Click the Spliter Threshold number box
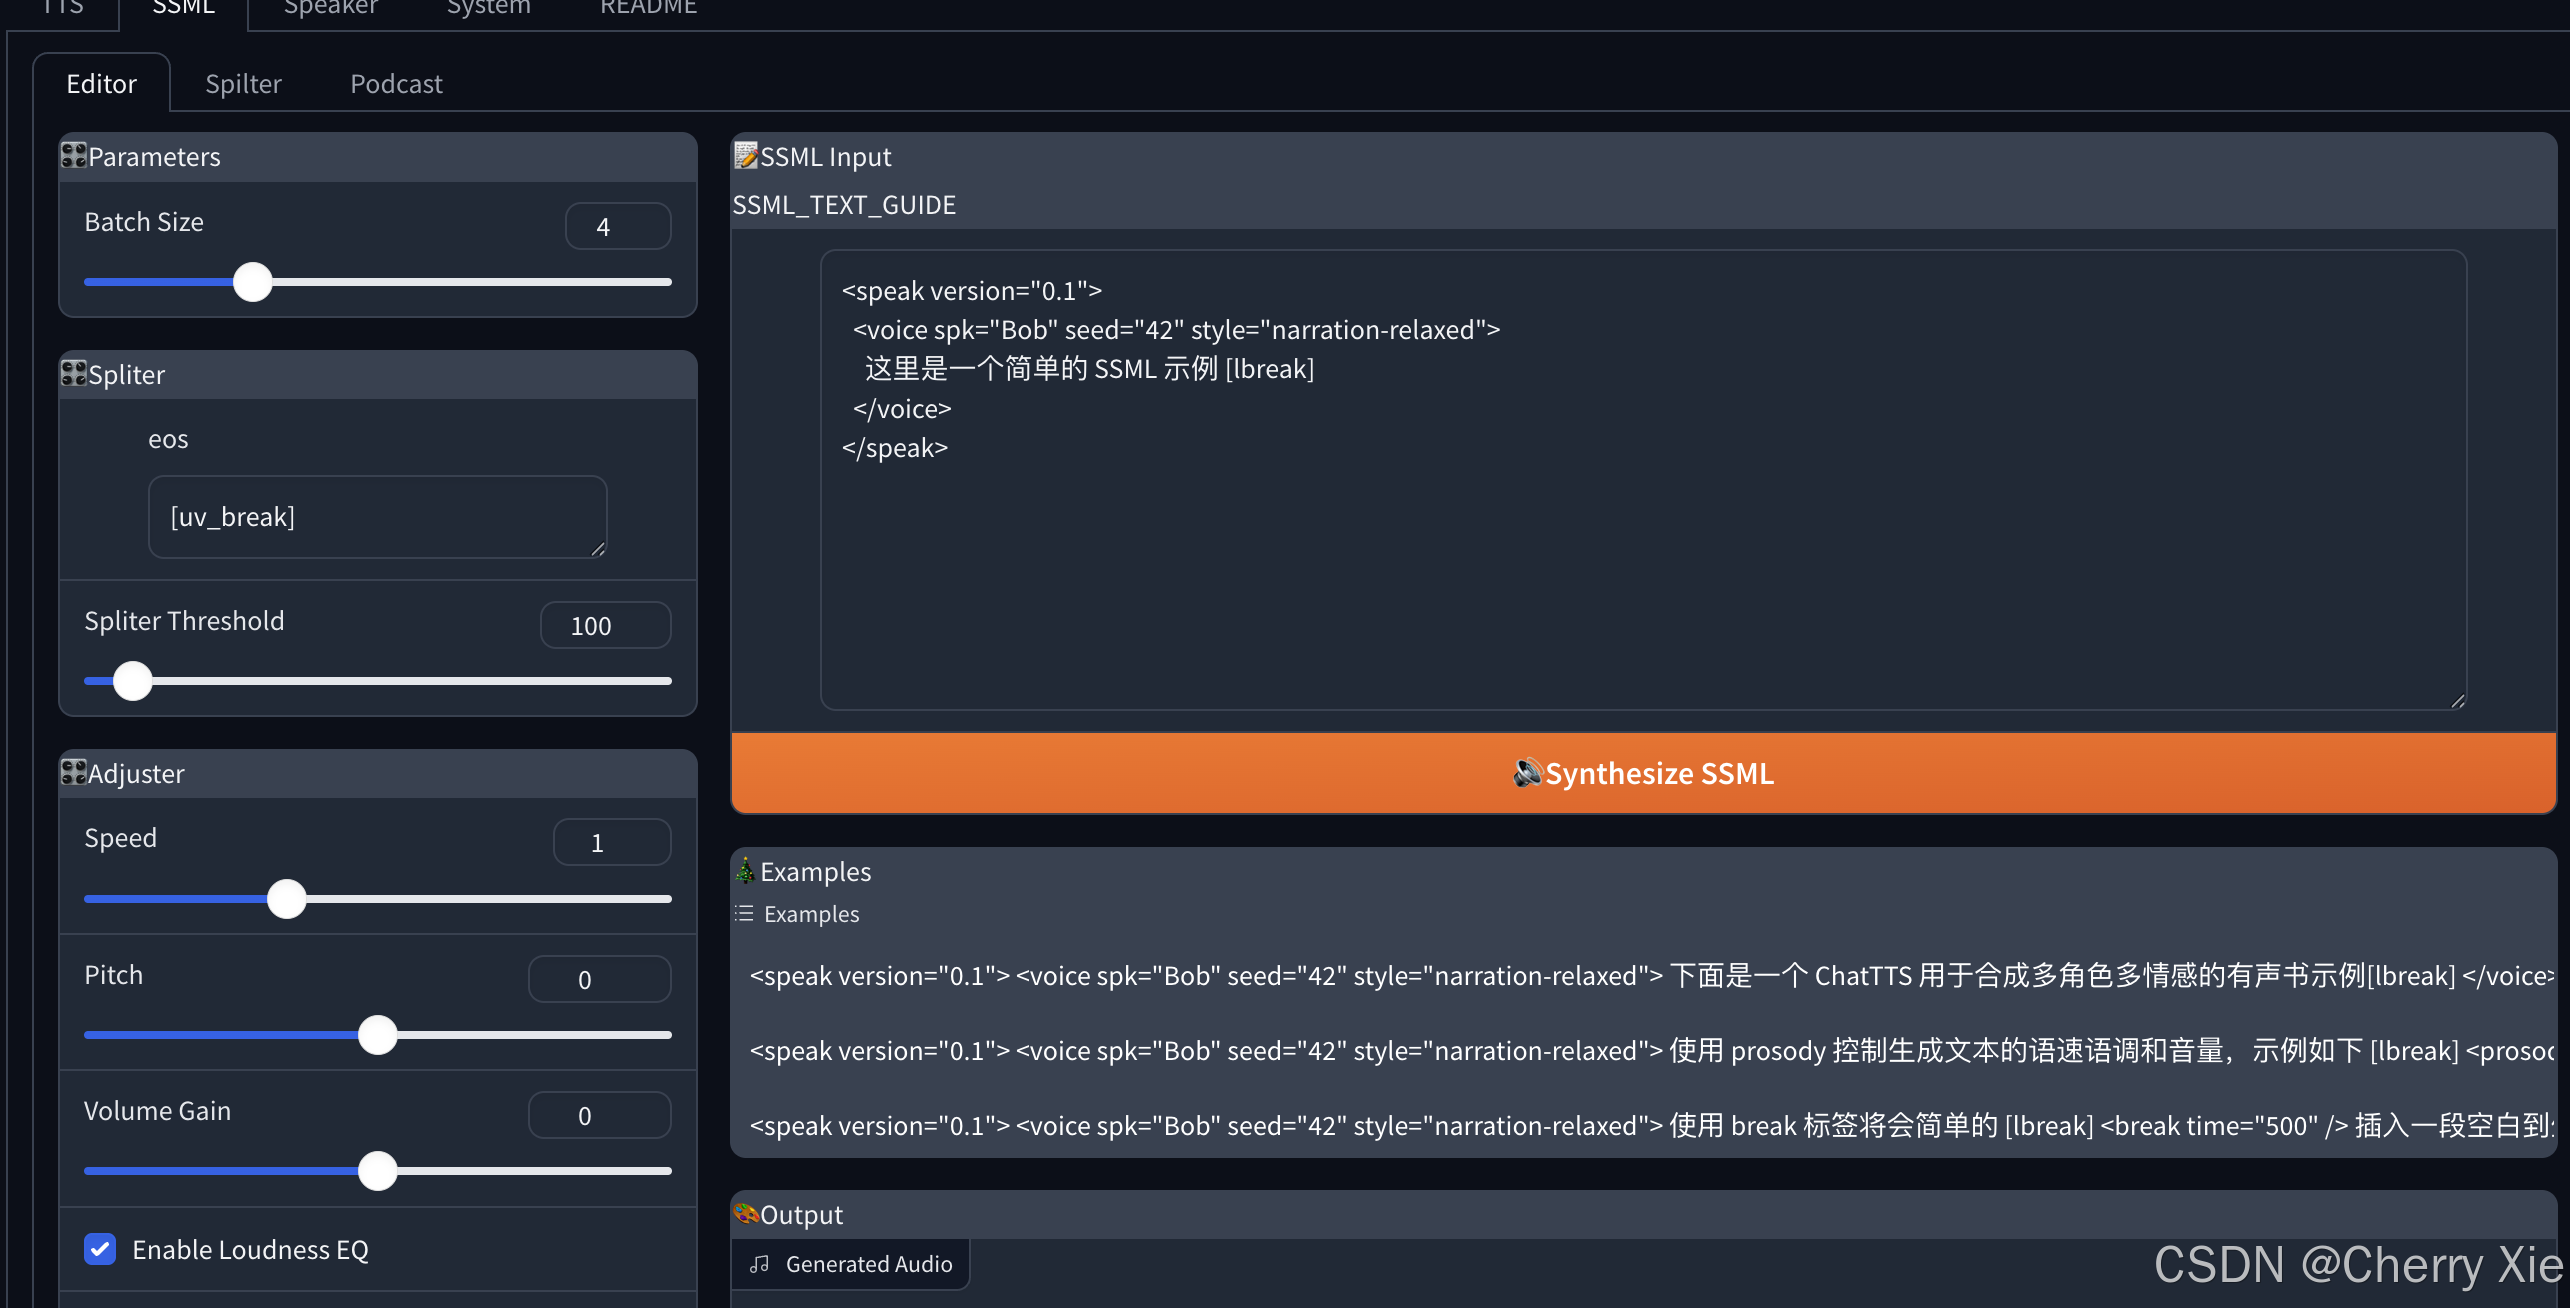Screen dimensions: 2570x1308 pos(605,626)
